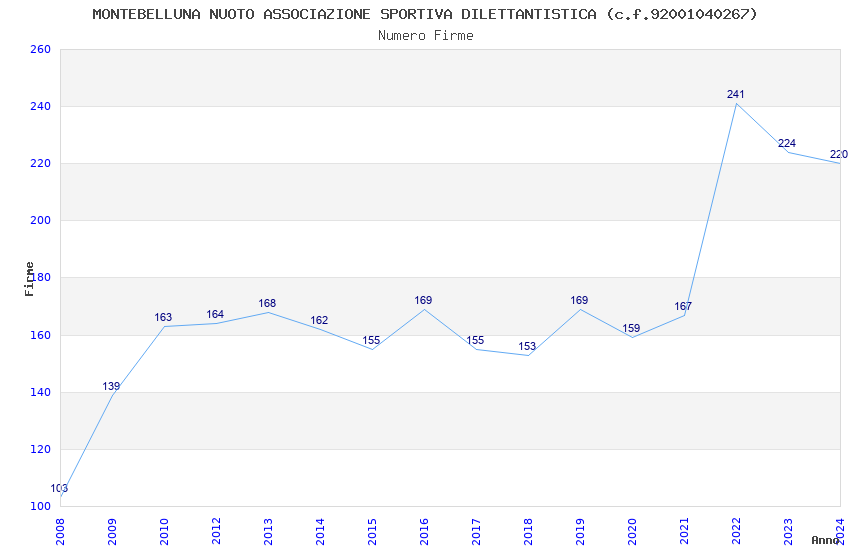Click the x-axis year 2013
This screenshot has width=850, height=550.
(268, 532)
